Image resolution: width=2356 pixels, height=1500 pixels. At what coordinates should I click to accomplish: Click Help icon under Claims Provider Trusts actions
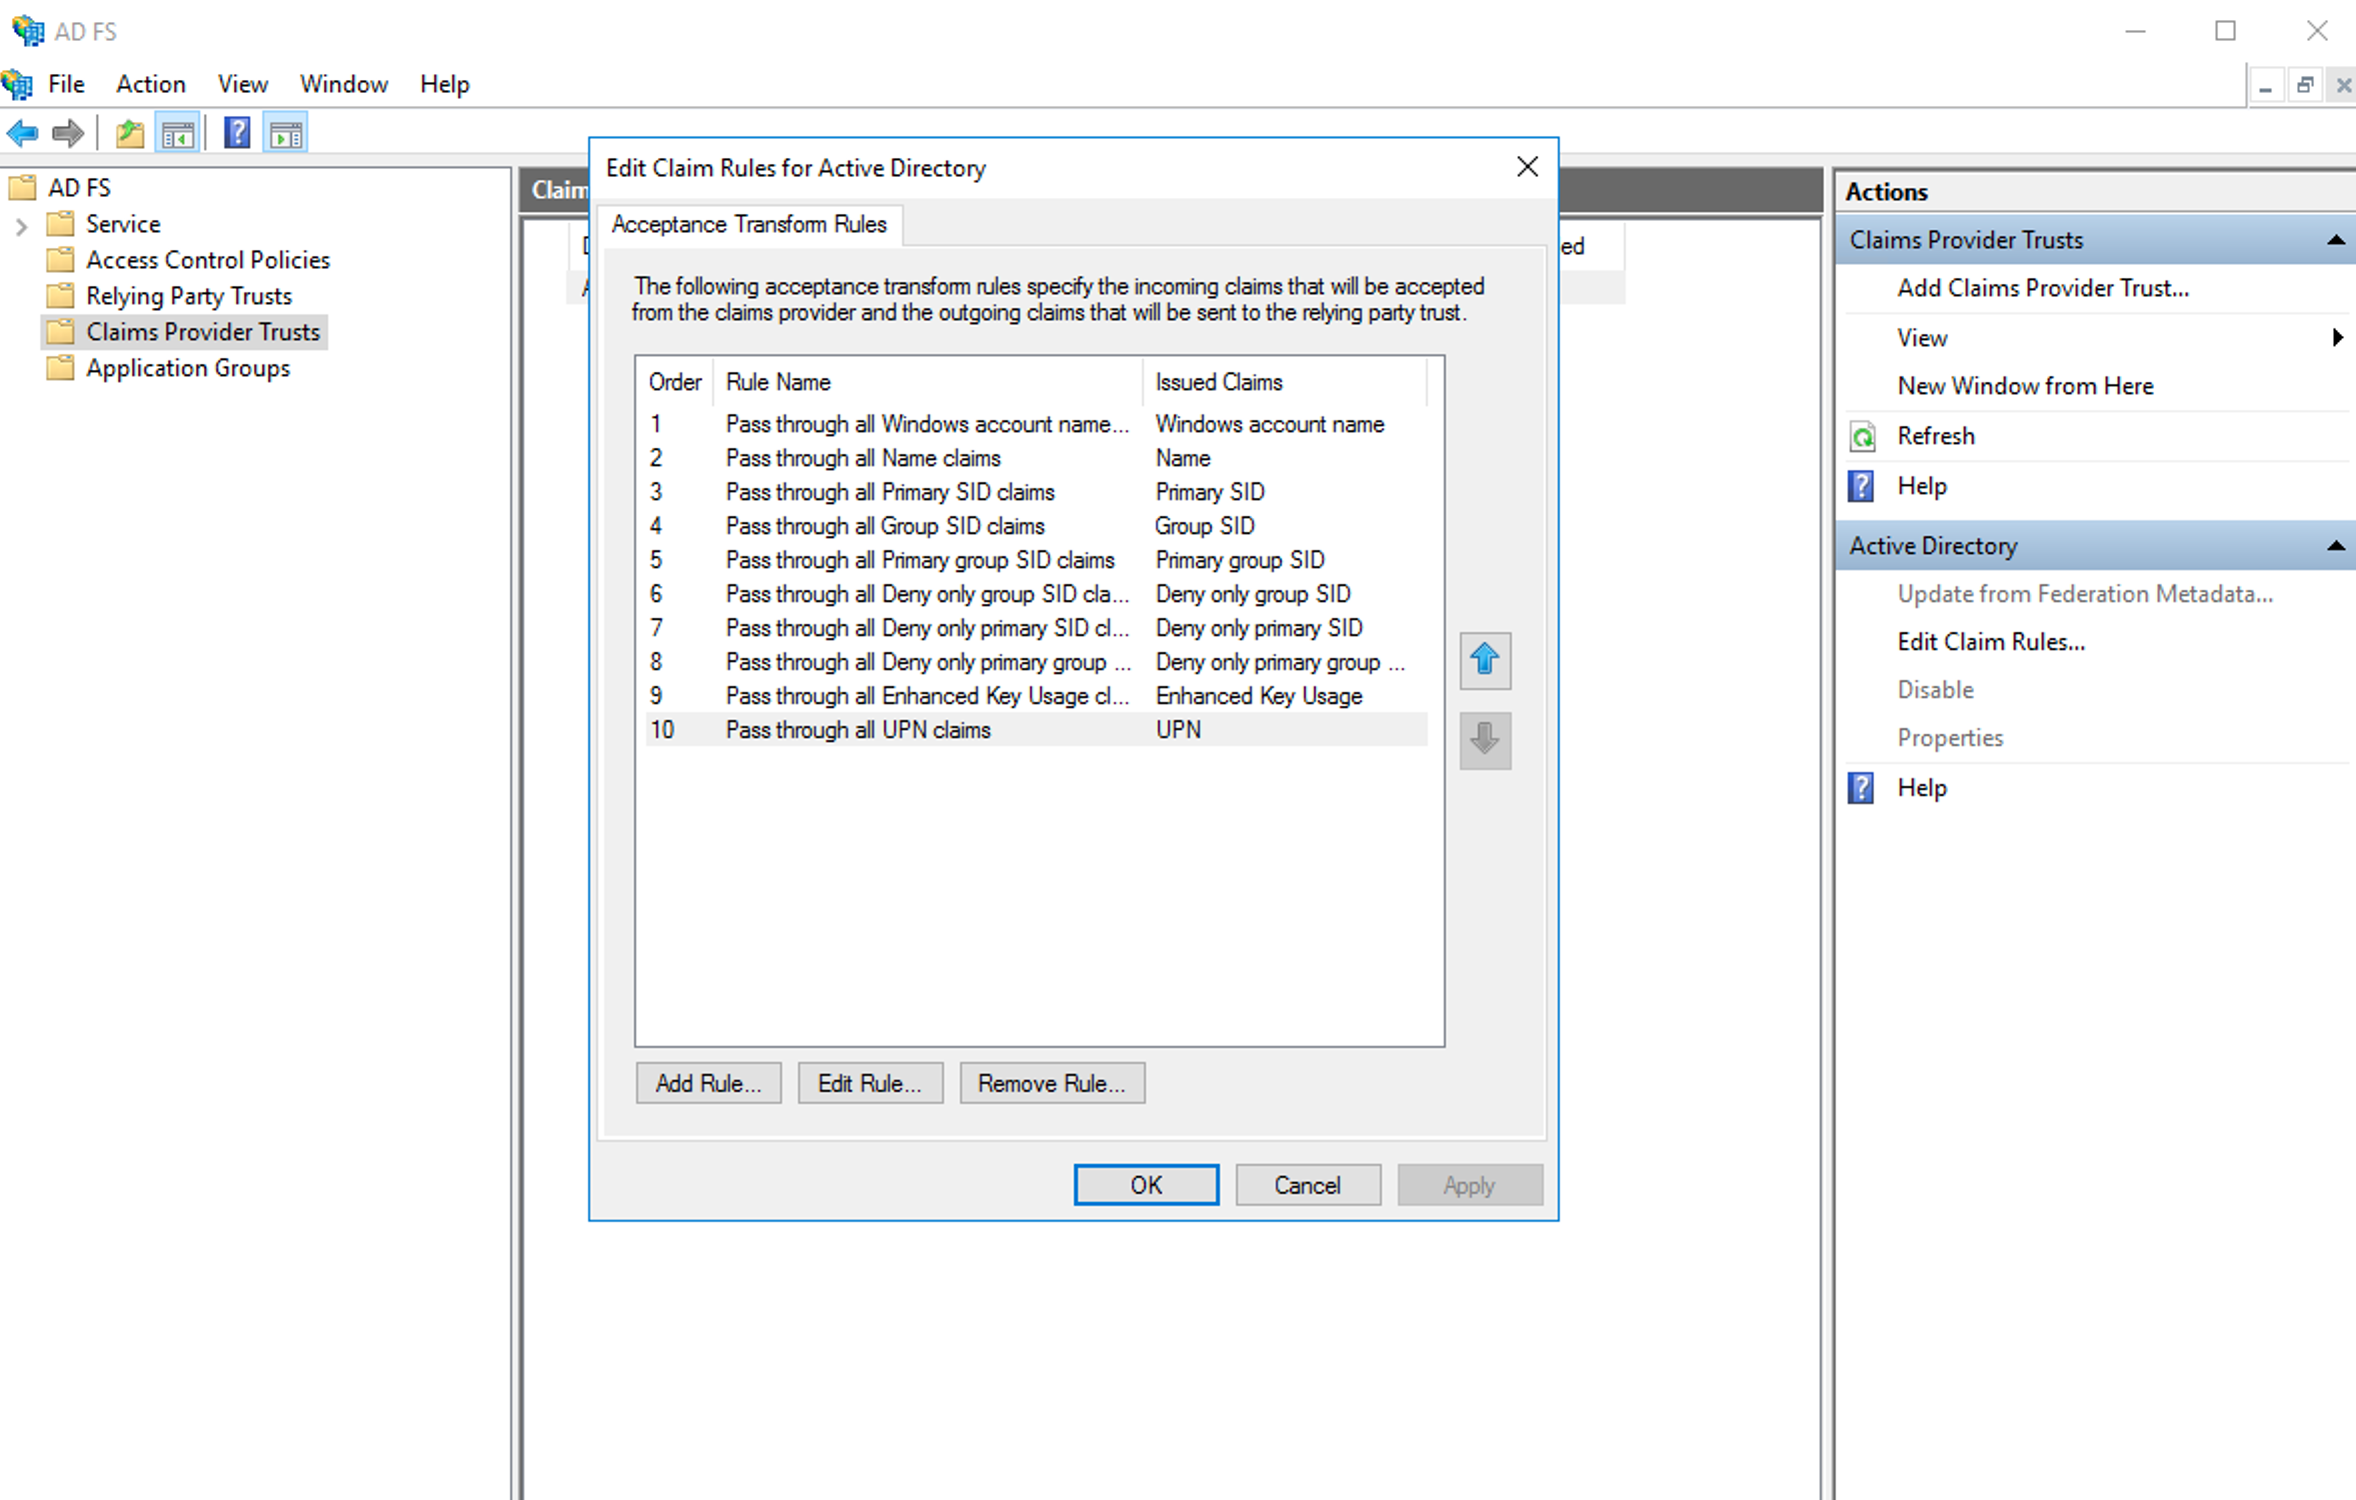coord(1861,486)
